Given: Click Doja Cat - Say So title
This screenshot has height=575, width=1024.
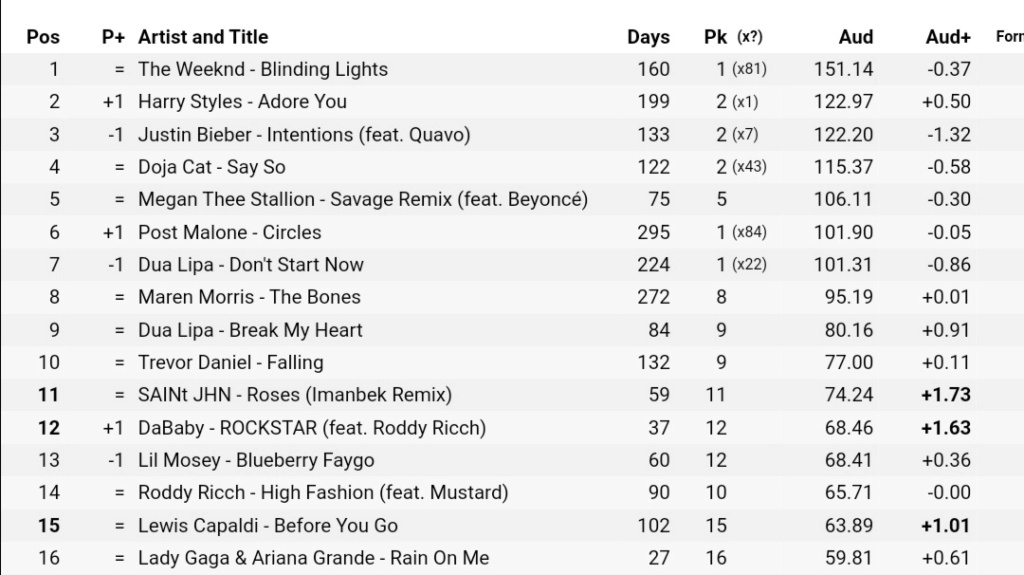Looking at the screenshot, I should (212, 167).
